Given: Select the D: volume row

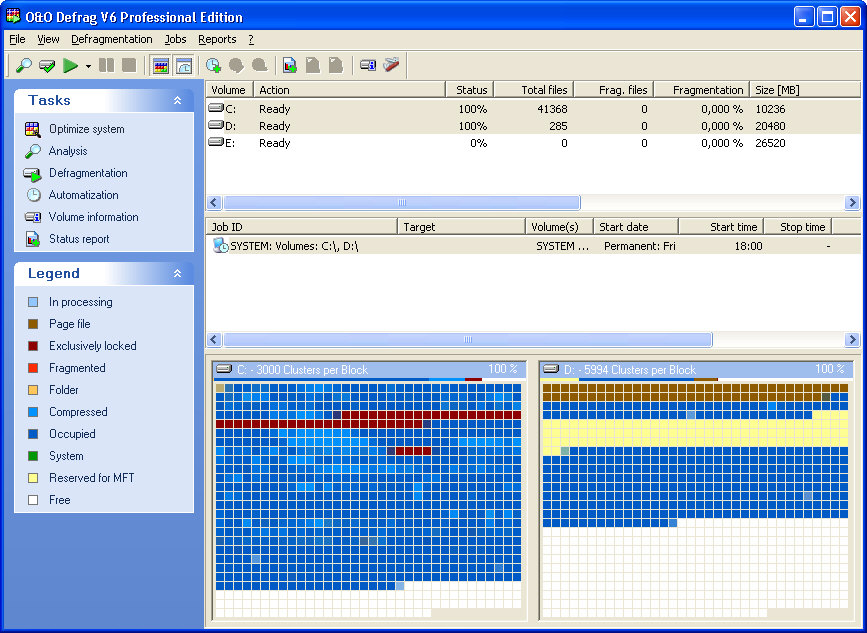Looking at the screenshot, I should click(533, 126).
